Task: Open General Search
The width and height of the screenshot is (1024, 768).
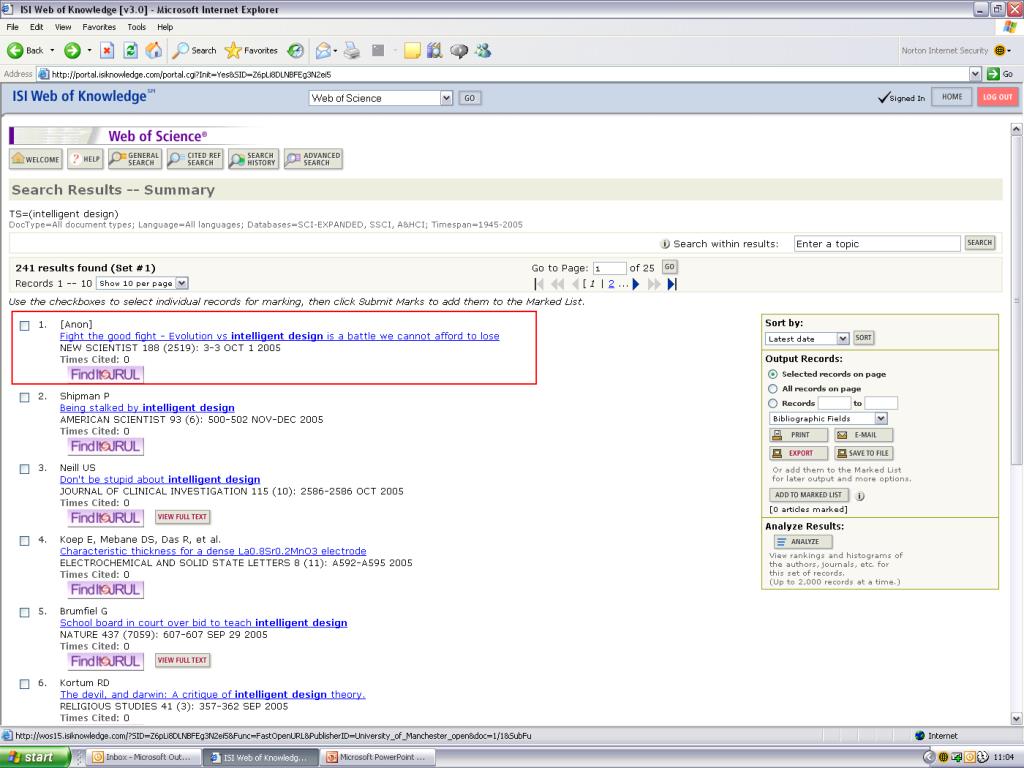Action: point(135,159)
